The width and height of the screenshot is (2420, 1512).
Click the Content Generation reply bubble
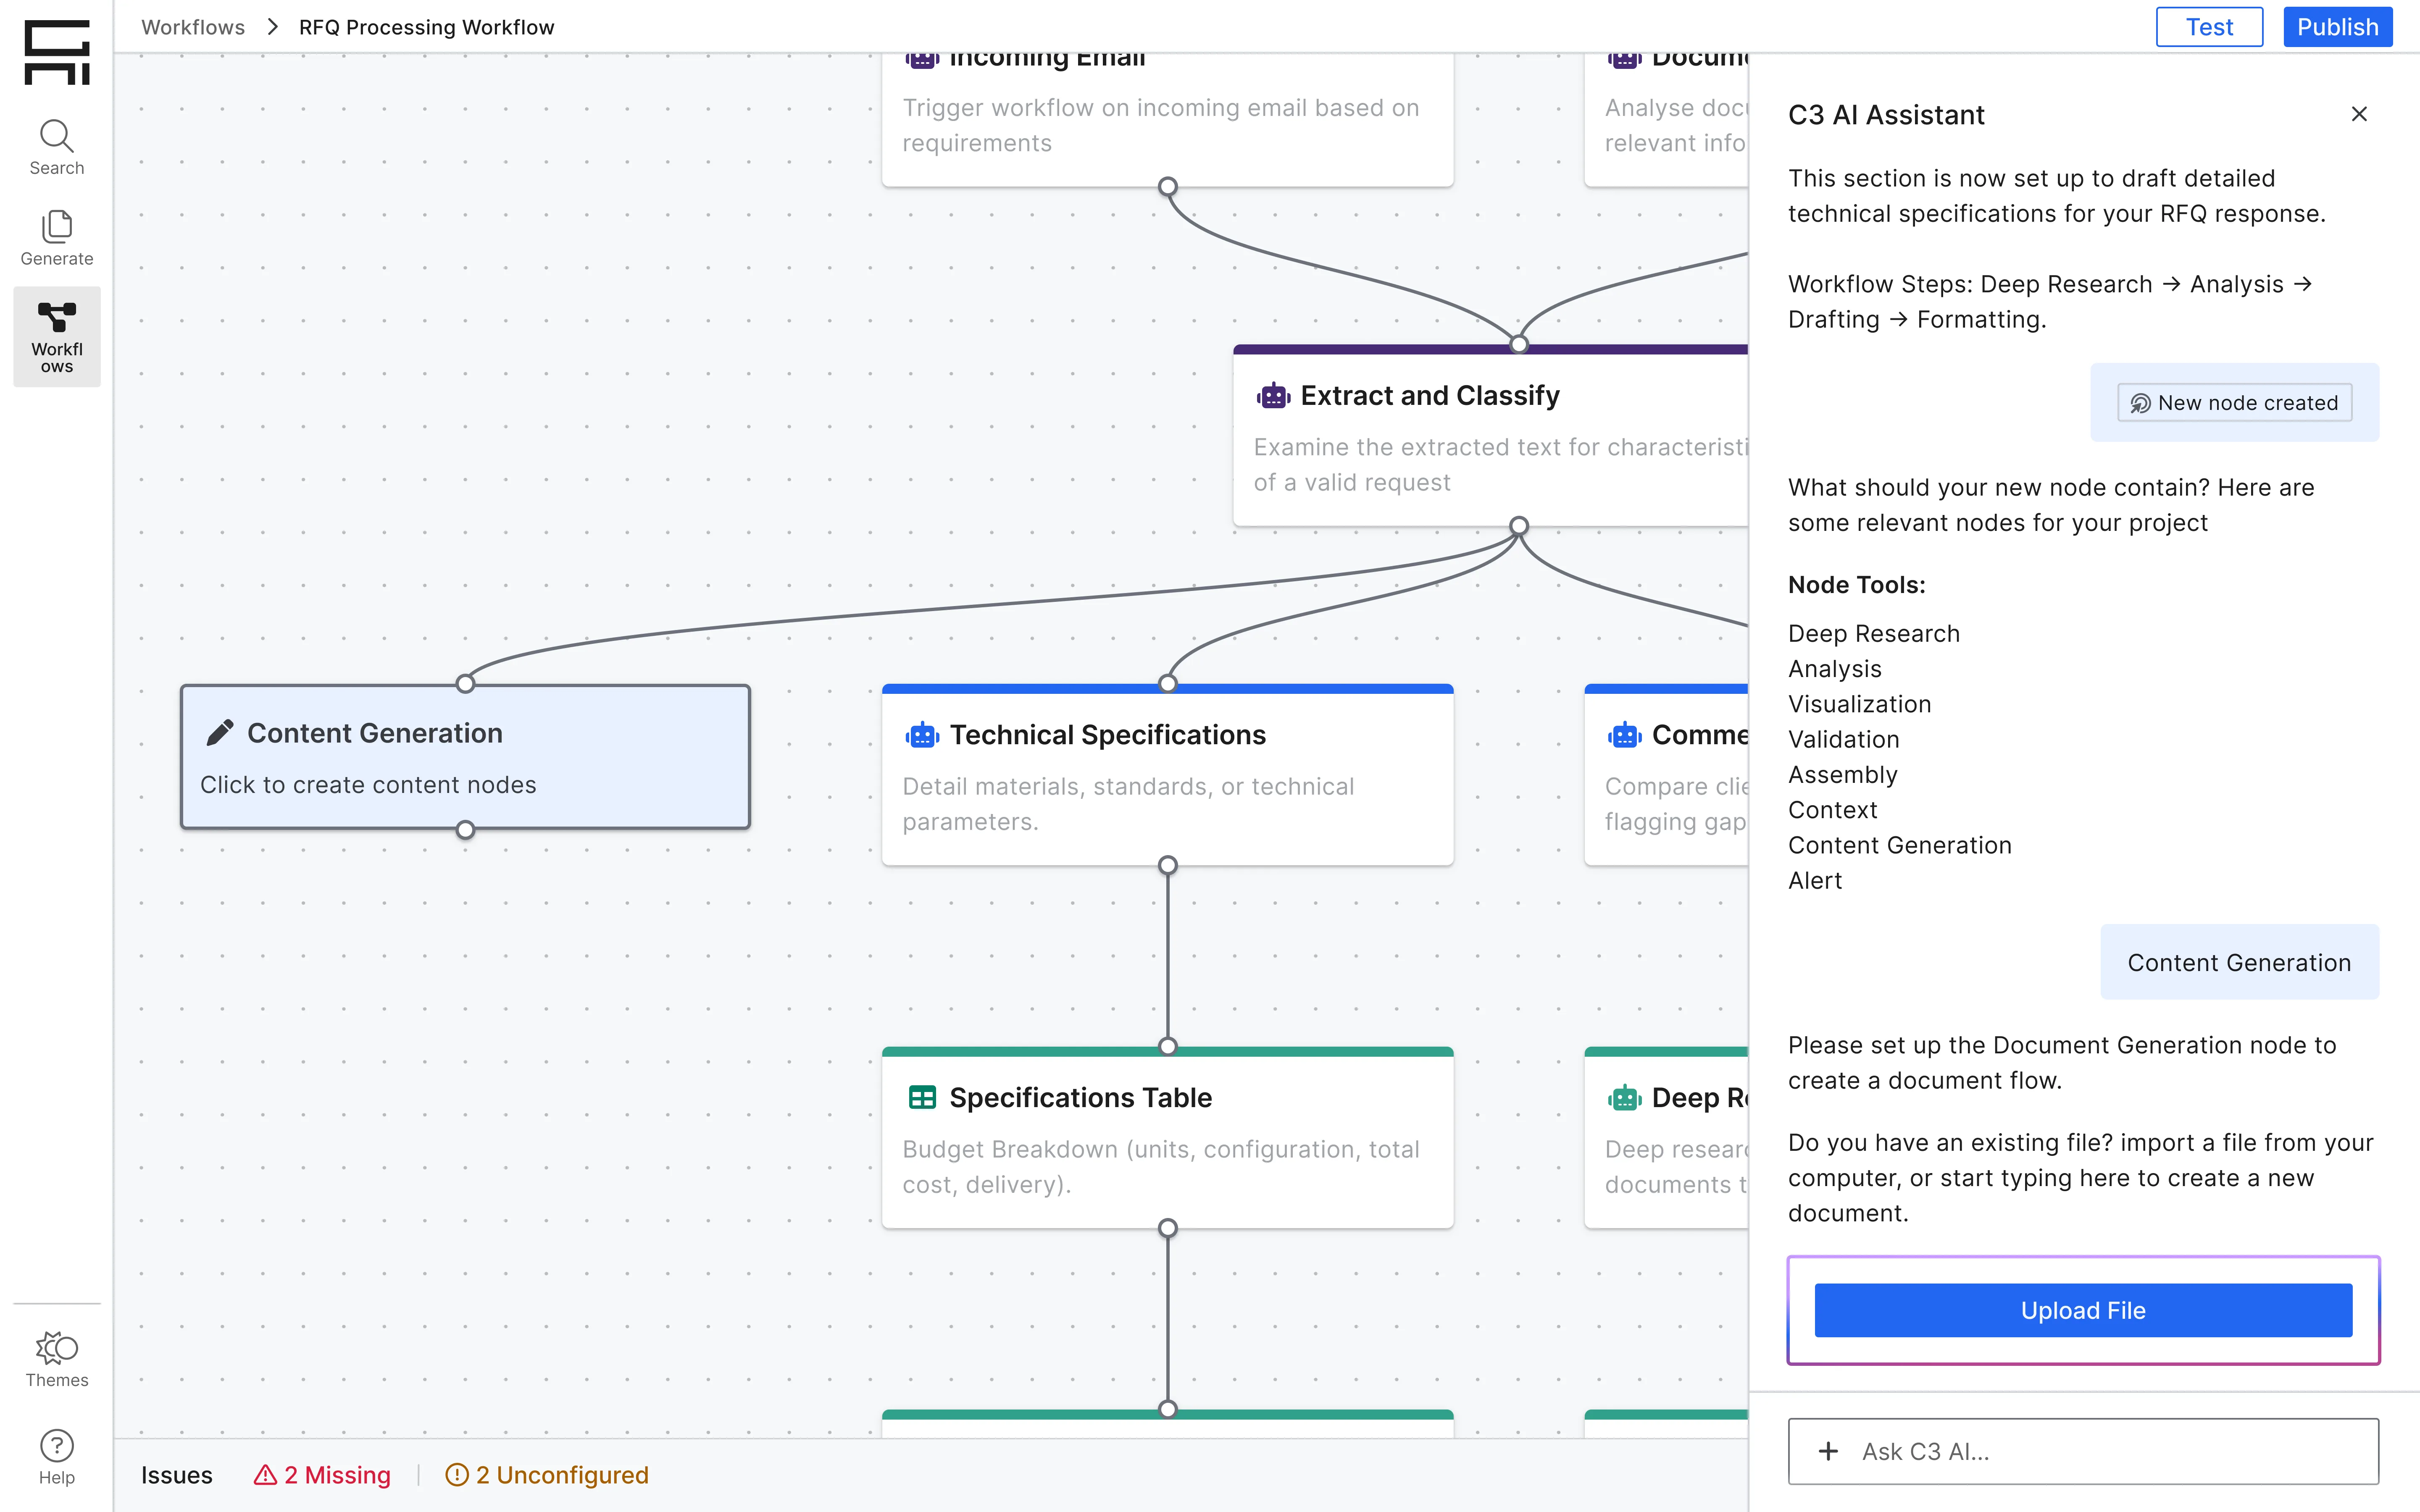2239,962
